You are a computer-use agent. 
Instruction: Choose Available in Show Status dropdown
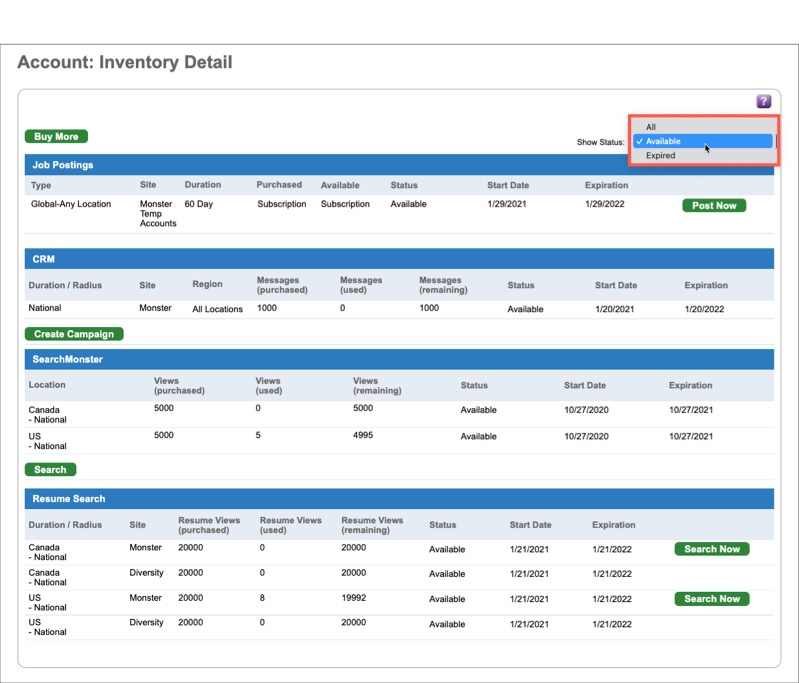(x=703, y=141)
